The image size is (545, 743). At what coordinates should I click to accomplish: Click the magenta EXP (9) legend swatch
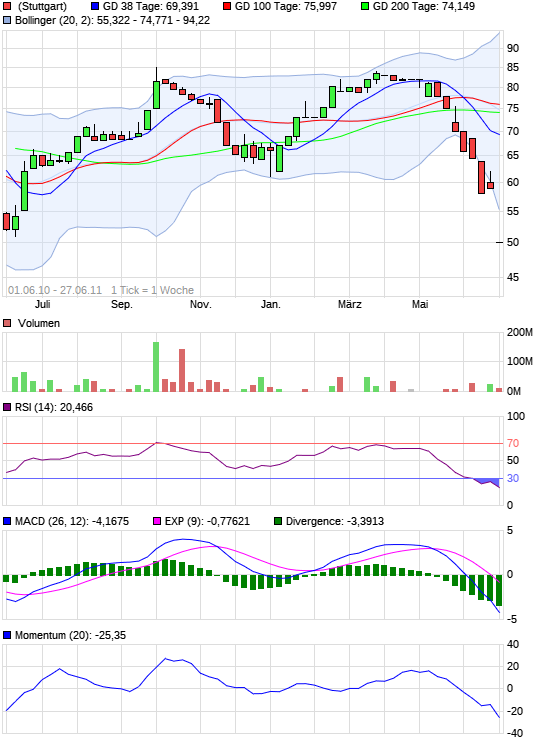(x=157, y=521)
